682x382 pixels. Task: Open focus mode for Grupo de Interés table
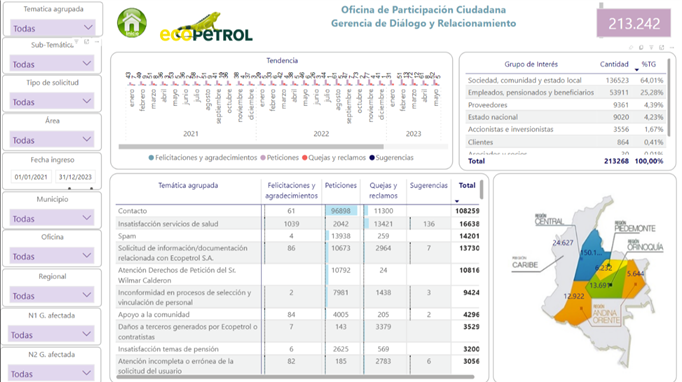point(662,47)
